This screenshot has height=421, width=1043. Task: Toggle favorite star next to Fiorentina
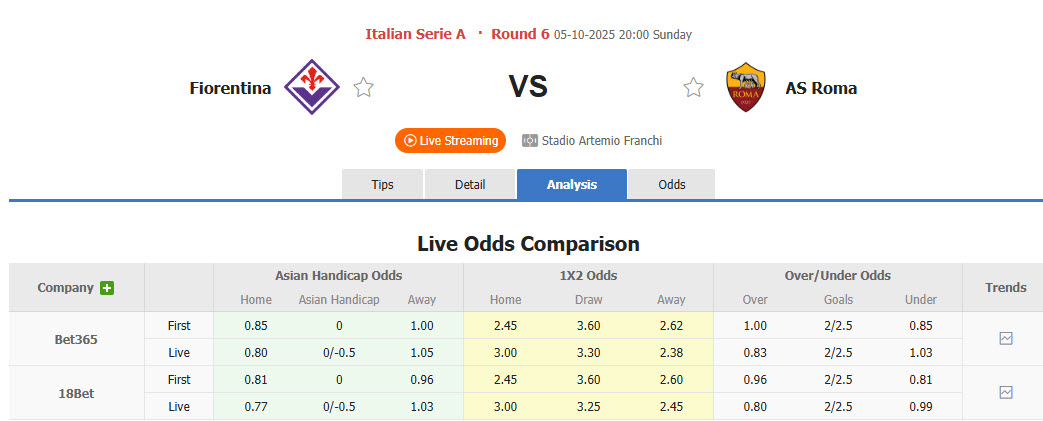point(363,88)
